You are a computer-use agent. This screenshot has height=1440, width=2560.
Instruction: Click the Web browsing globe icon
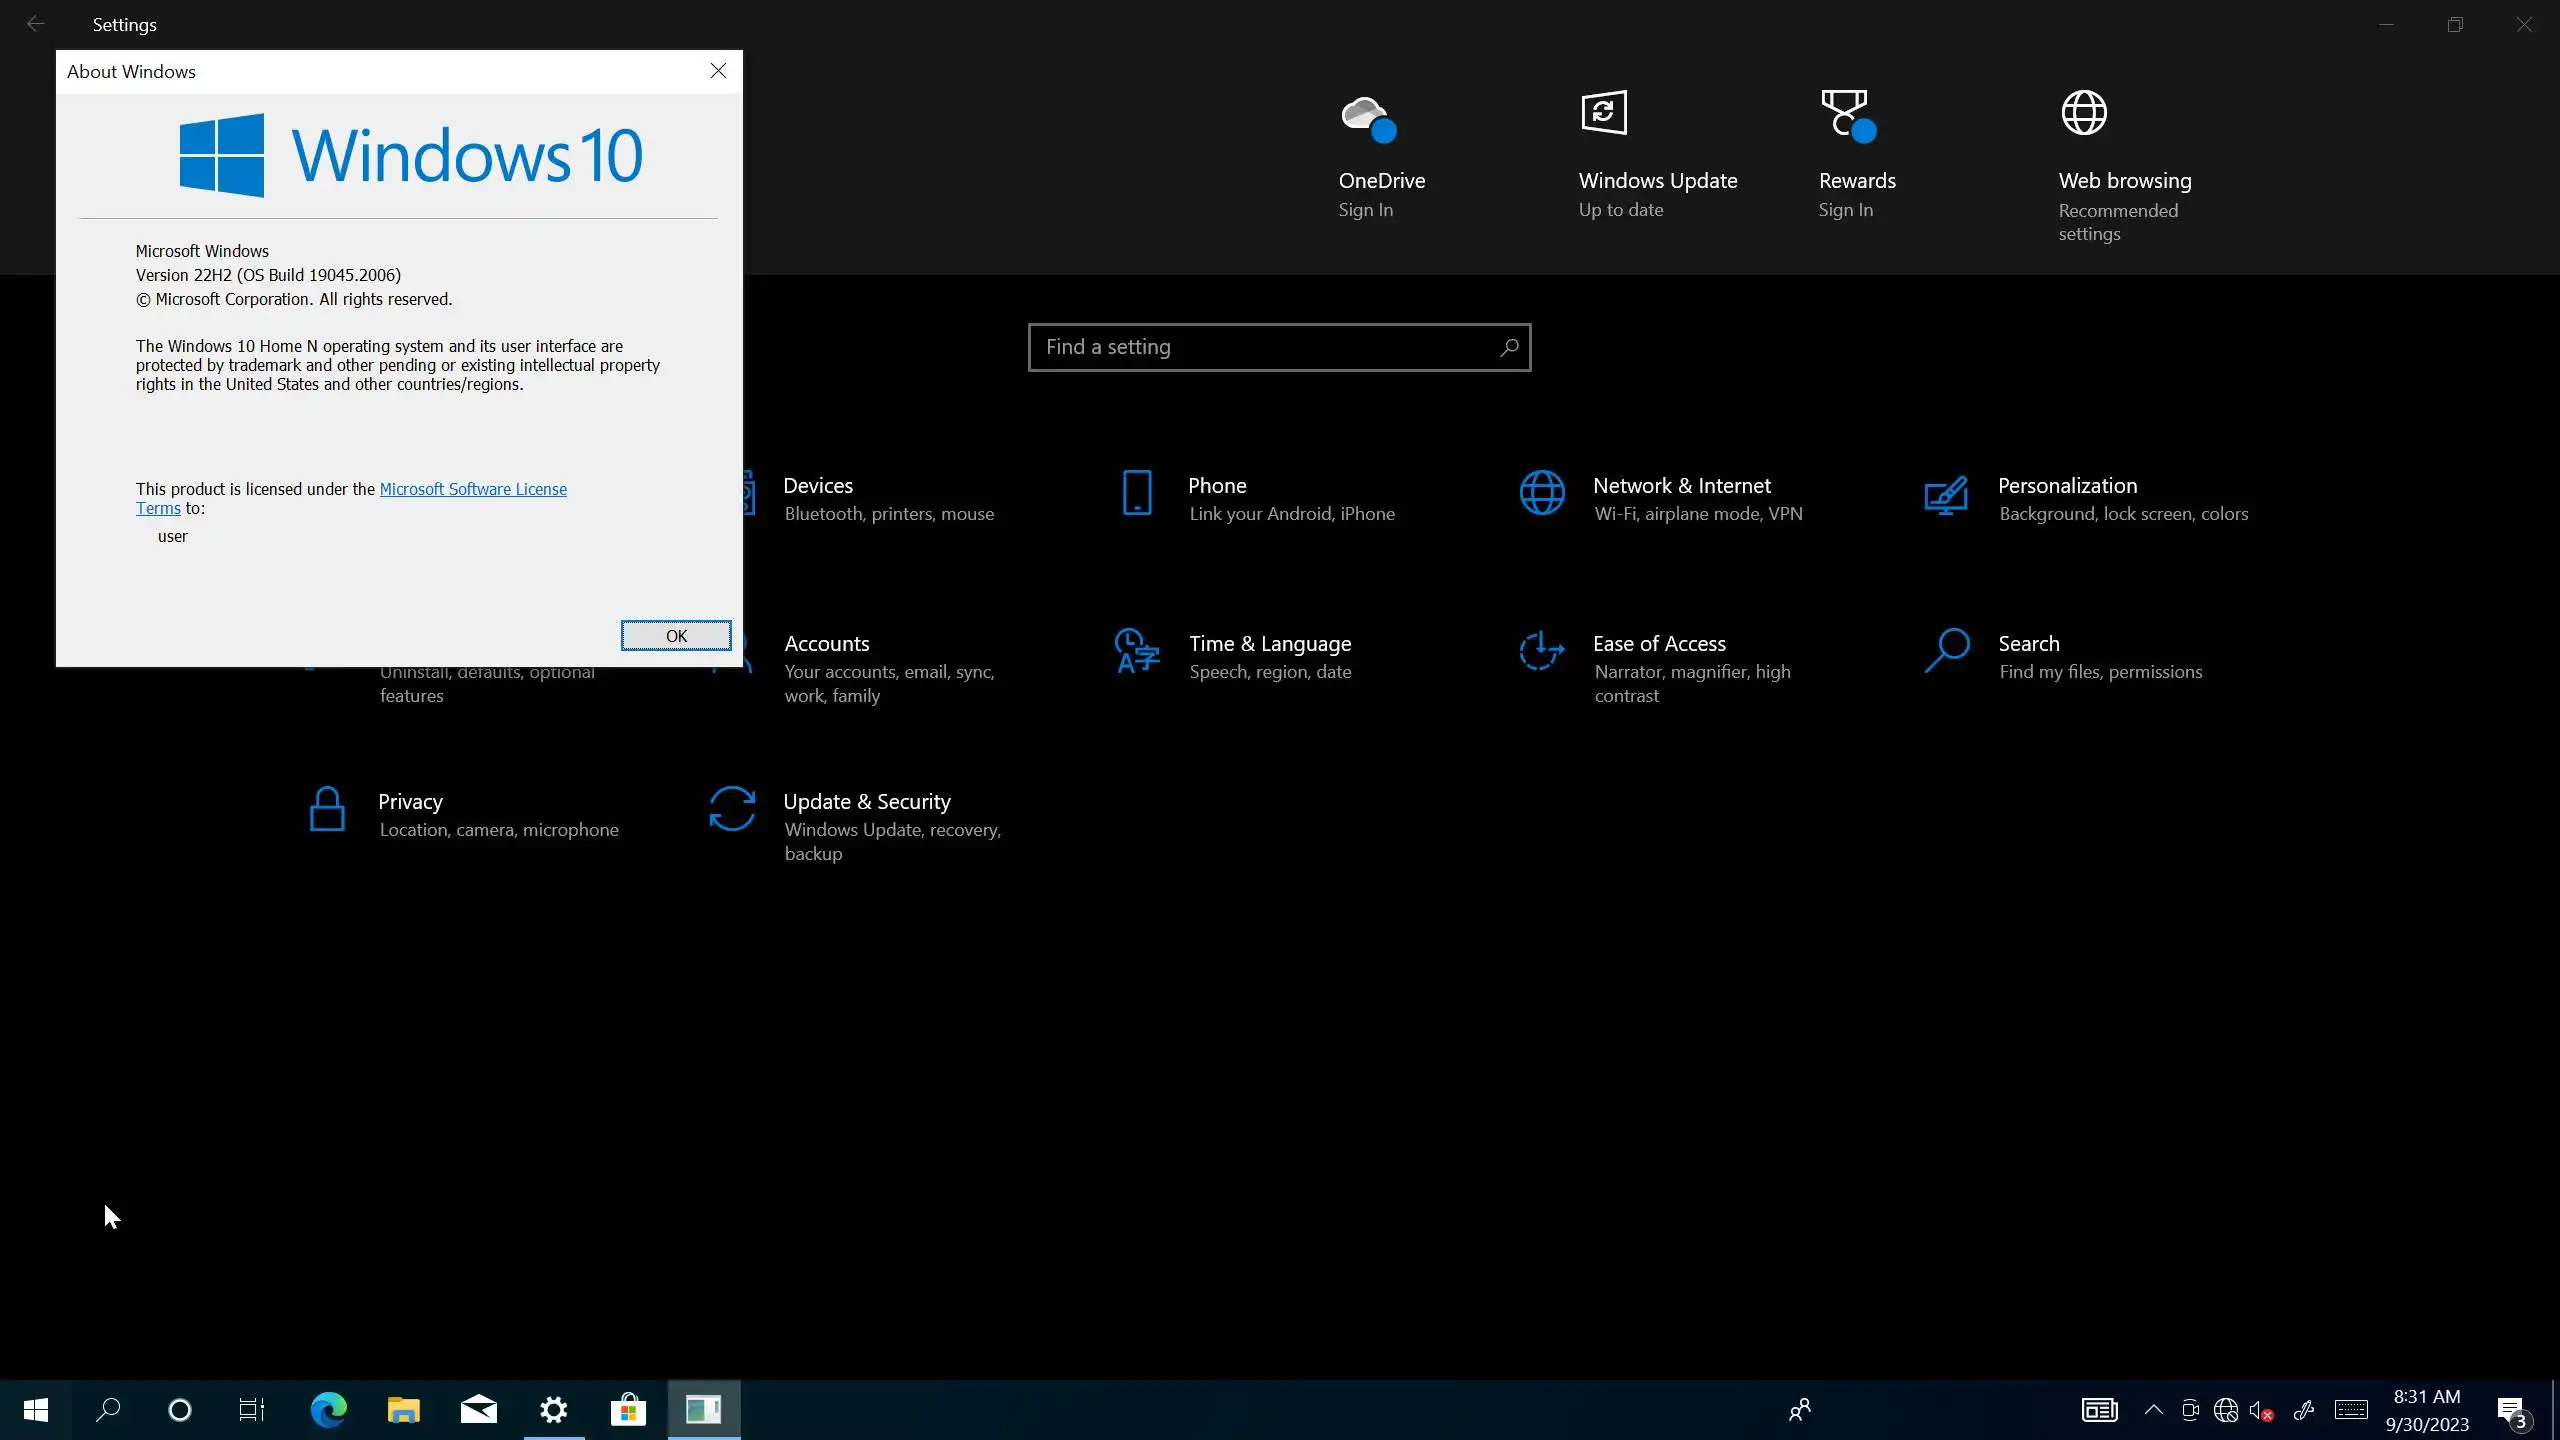pyautogui.click(x=2084, y=113)
